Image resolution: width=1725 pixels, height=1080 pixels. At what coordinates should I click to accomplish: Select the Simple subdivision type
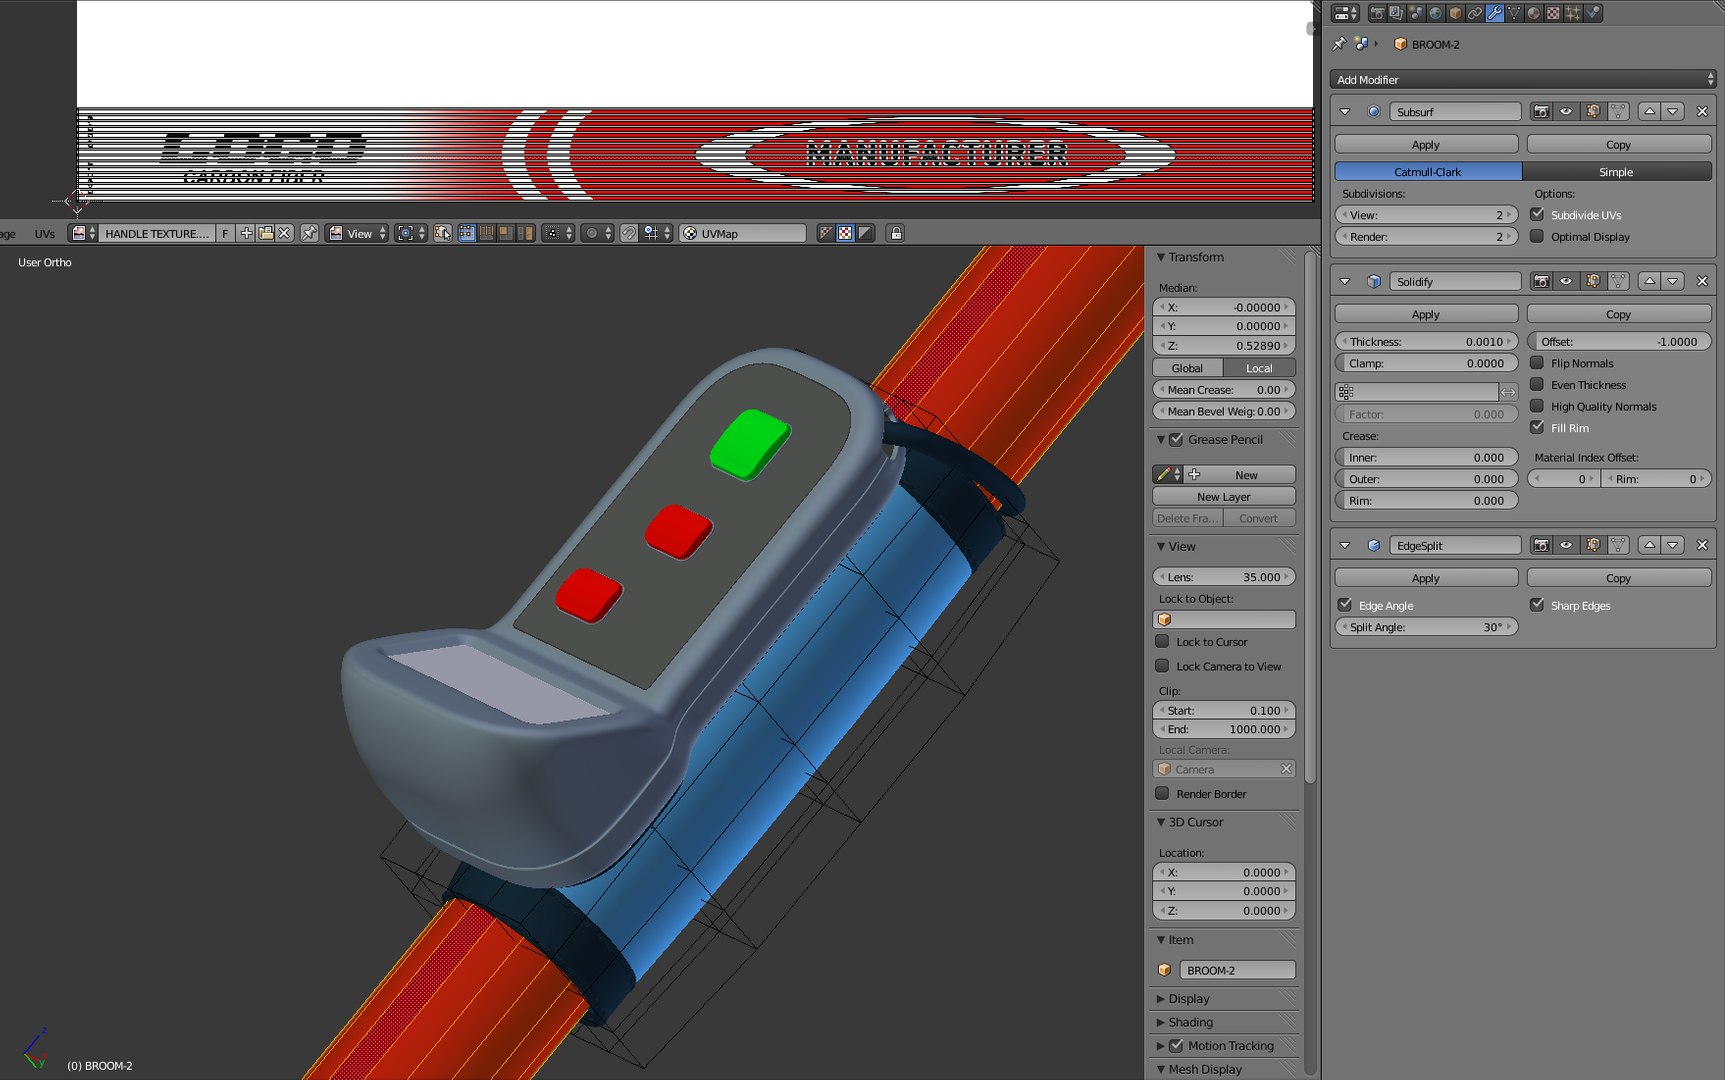pyautogui.click(x=1617, y=172)
